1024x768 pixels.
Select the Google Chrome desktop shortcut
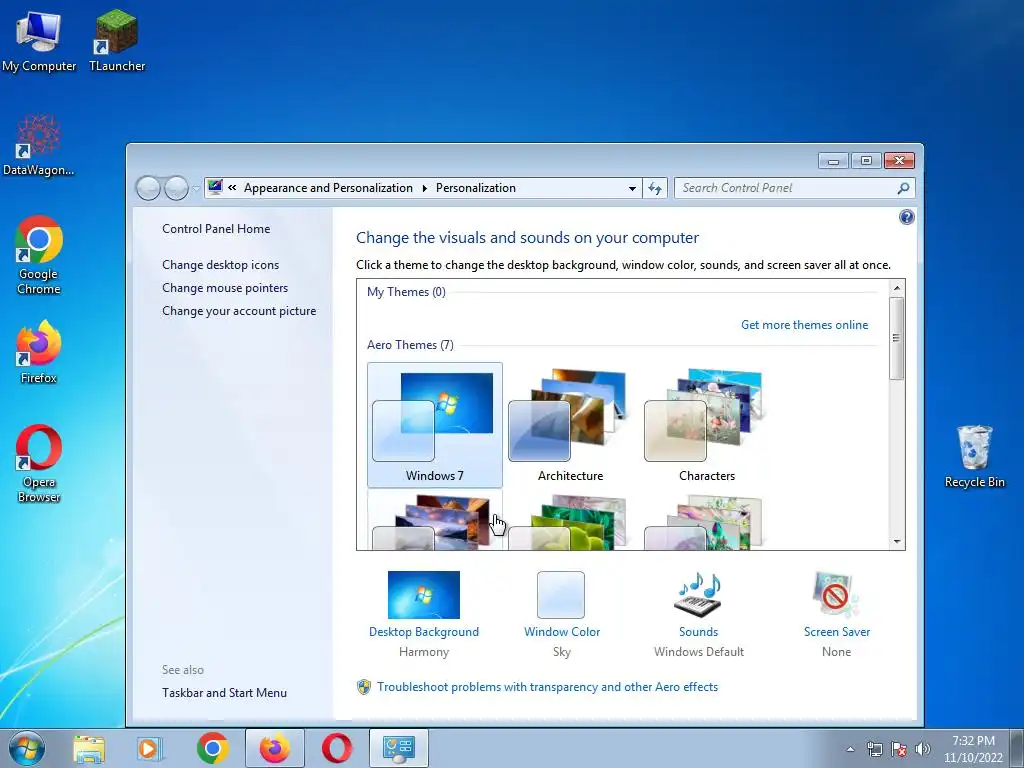point(39,255)
